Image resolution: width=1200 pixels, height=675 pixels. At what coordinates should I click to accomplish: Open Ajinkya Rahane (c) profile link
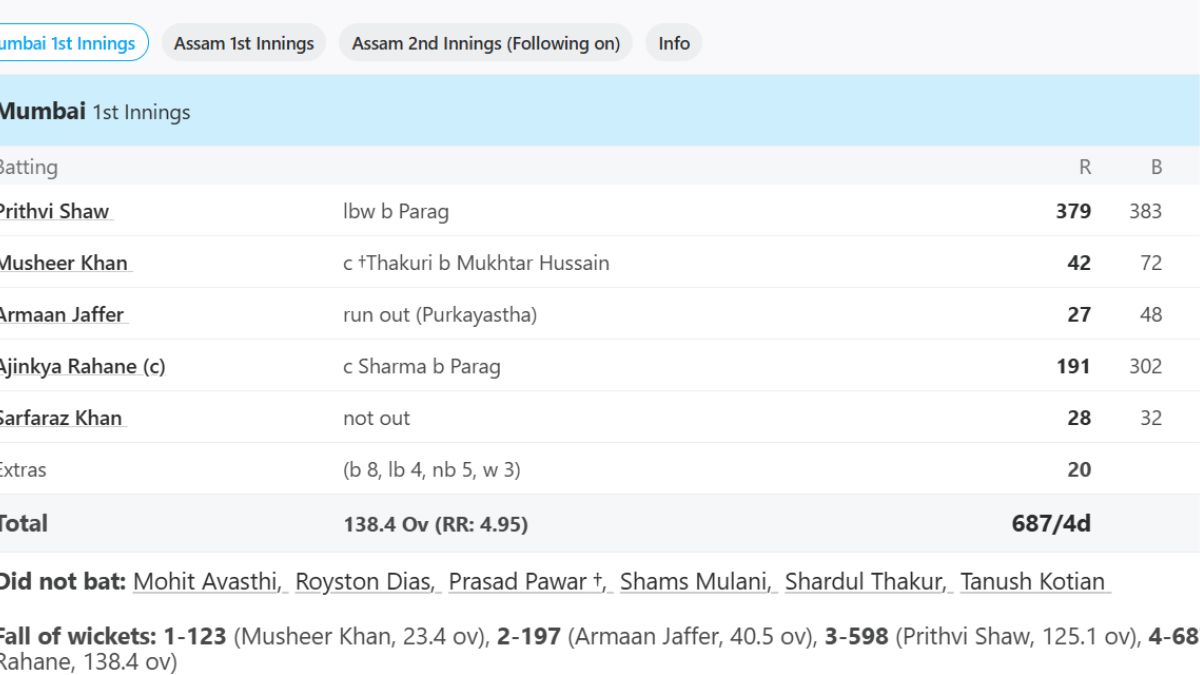pyautogui.click(x=82, y=366)
